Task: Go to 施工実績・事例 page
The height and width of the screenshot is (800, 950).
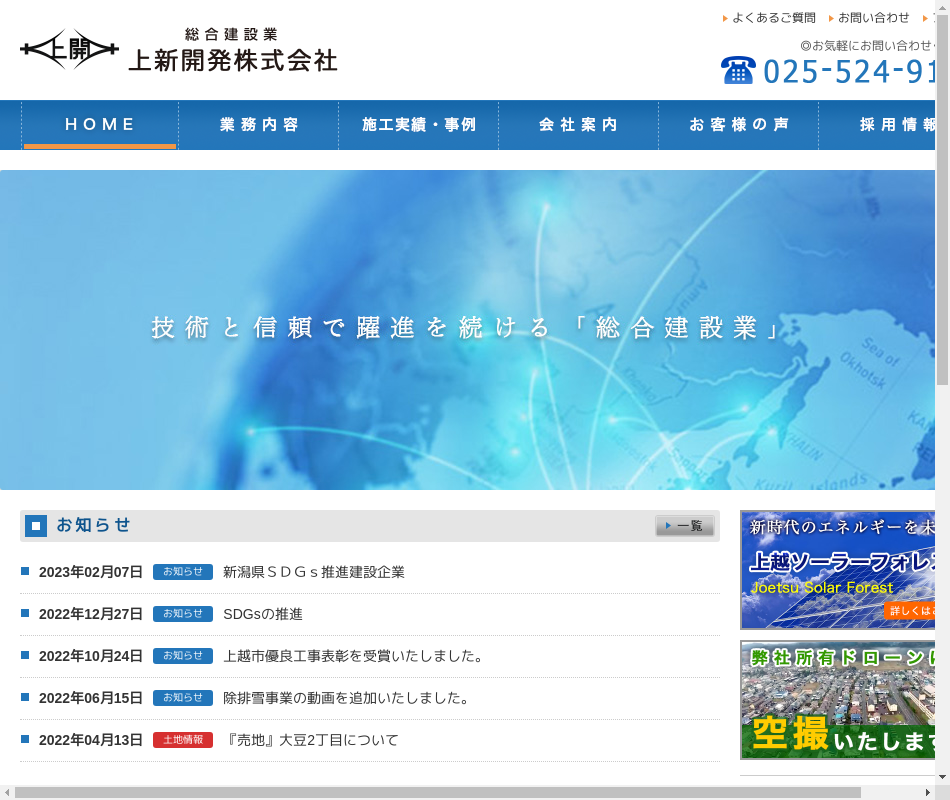Action: (x=419, y=125)
